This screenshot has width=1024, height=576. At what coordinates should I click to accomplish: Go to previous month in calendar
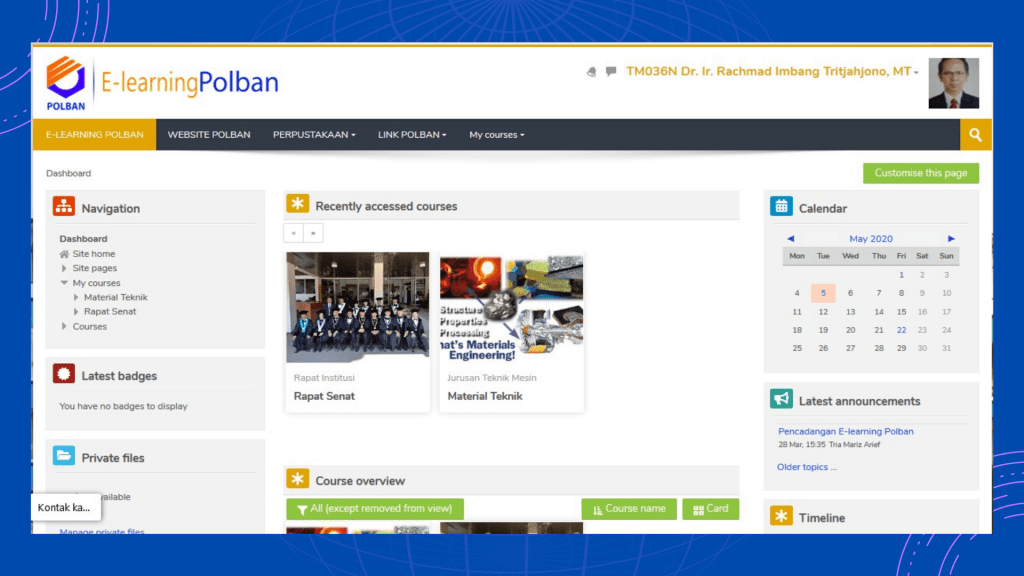(x=790, y=239)
